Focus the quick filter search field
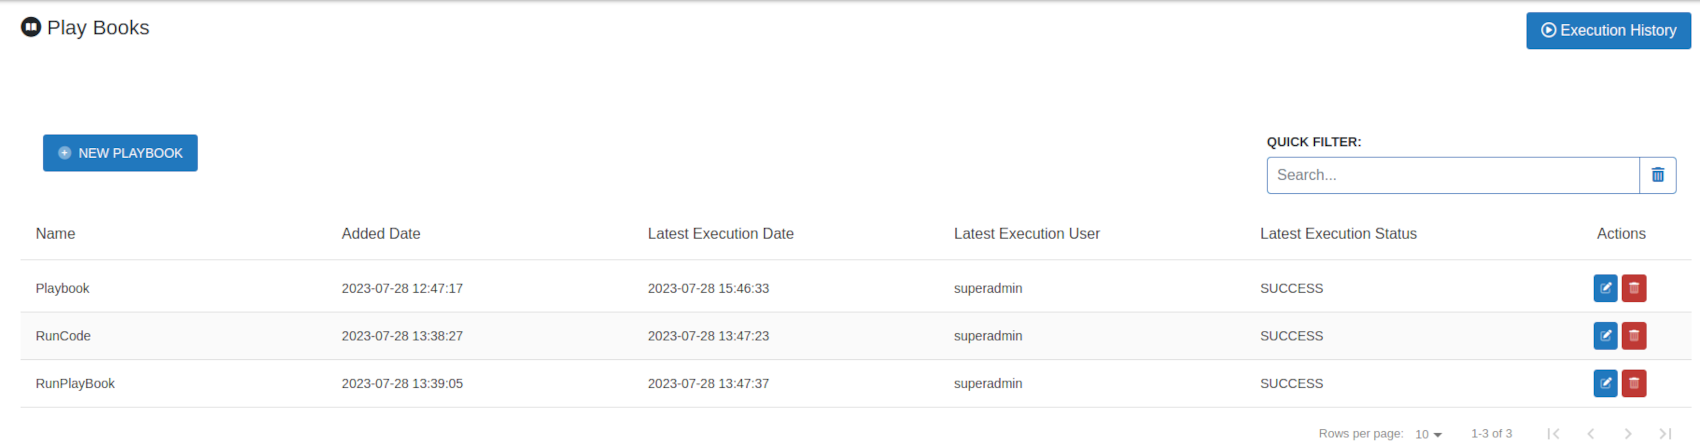The width and height of the screenshot is (1700, 445). [1453, 175]
